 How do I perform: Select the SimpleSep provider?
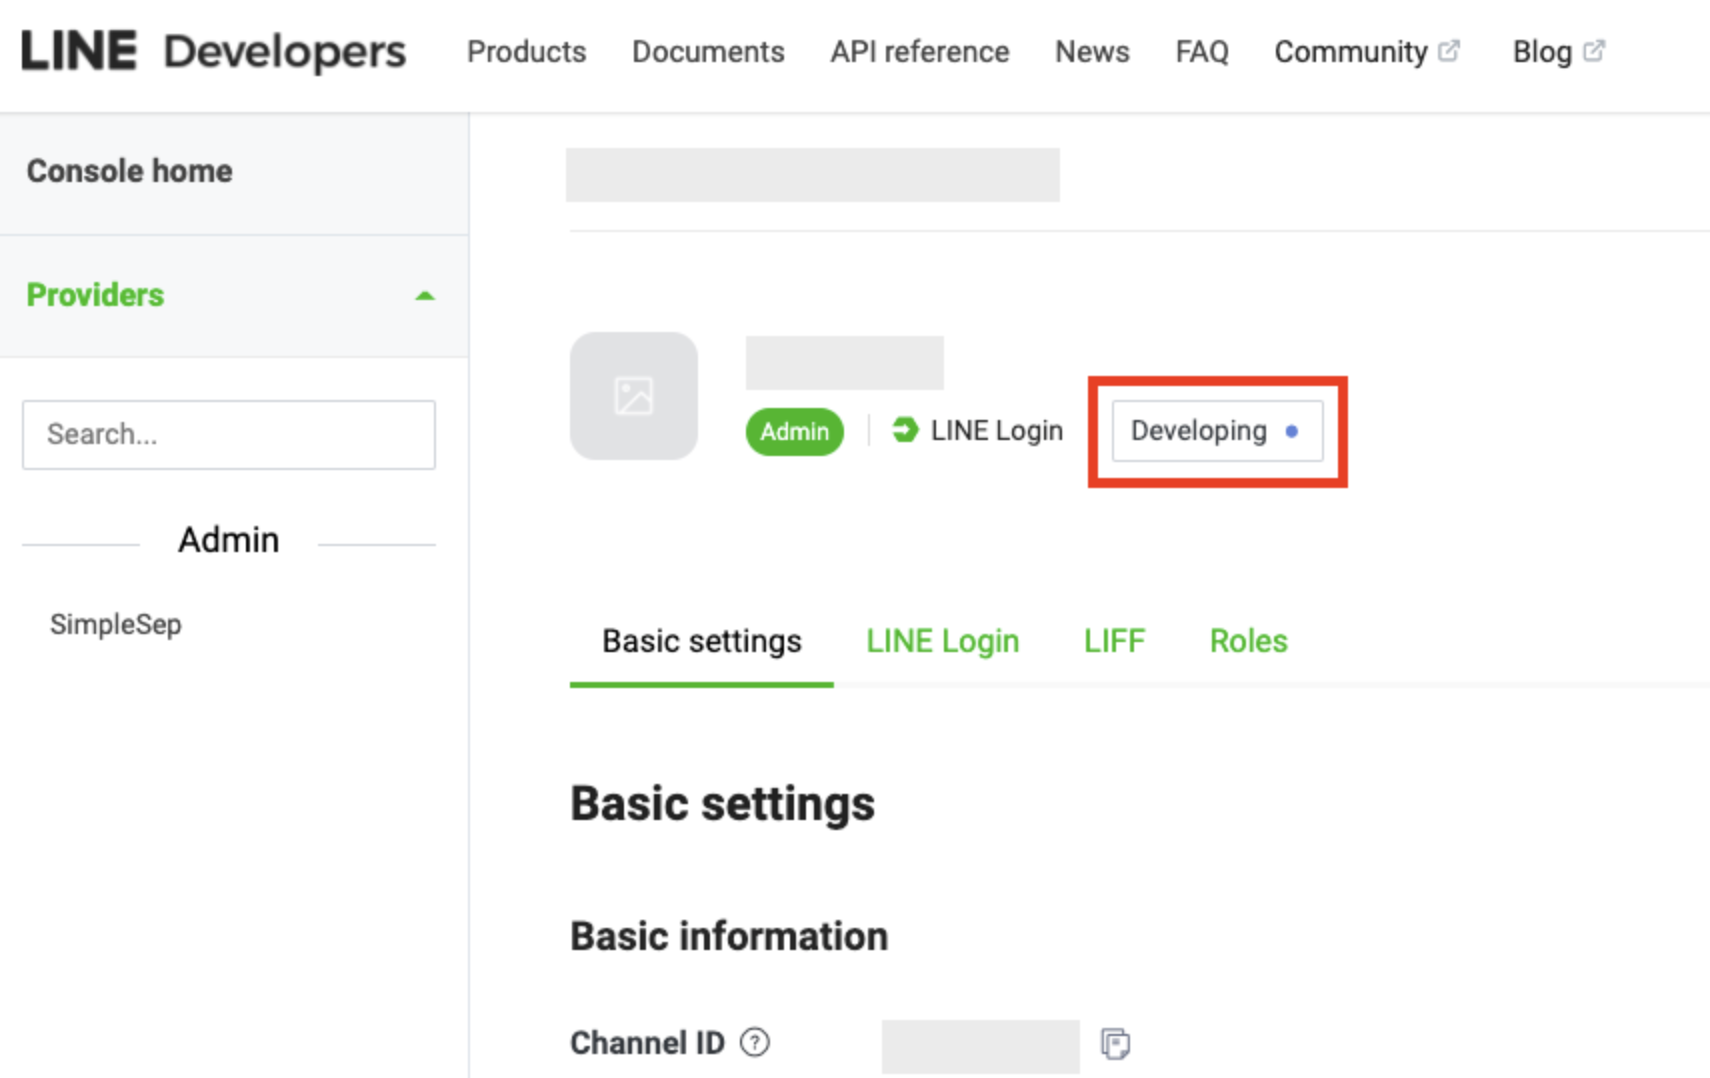pyautogui.click(x=116, y=624)
